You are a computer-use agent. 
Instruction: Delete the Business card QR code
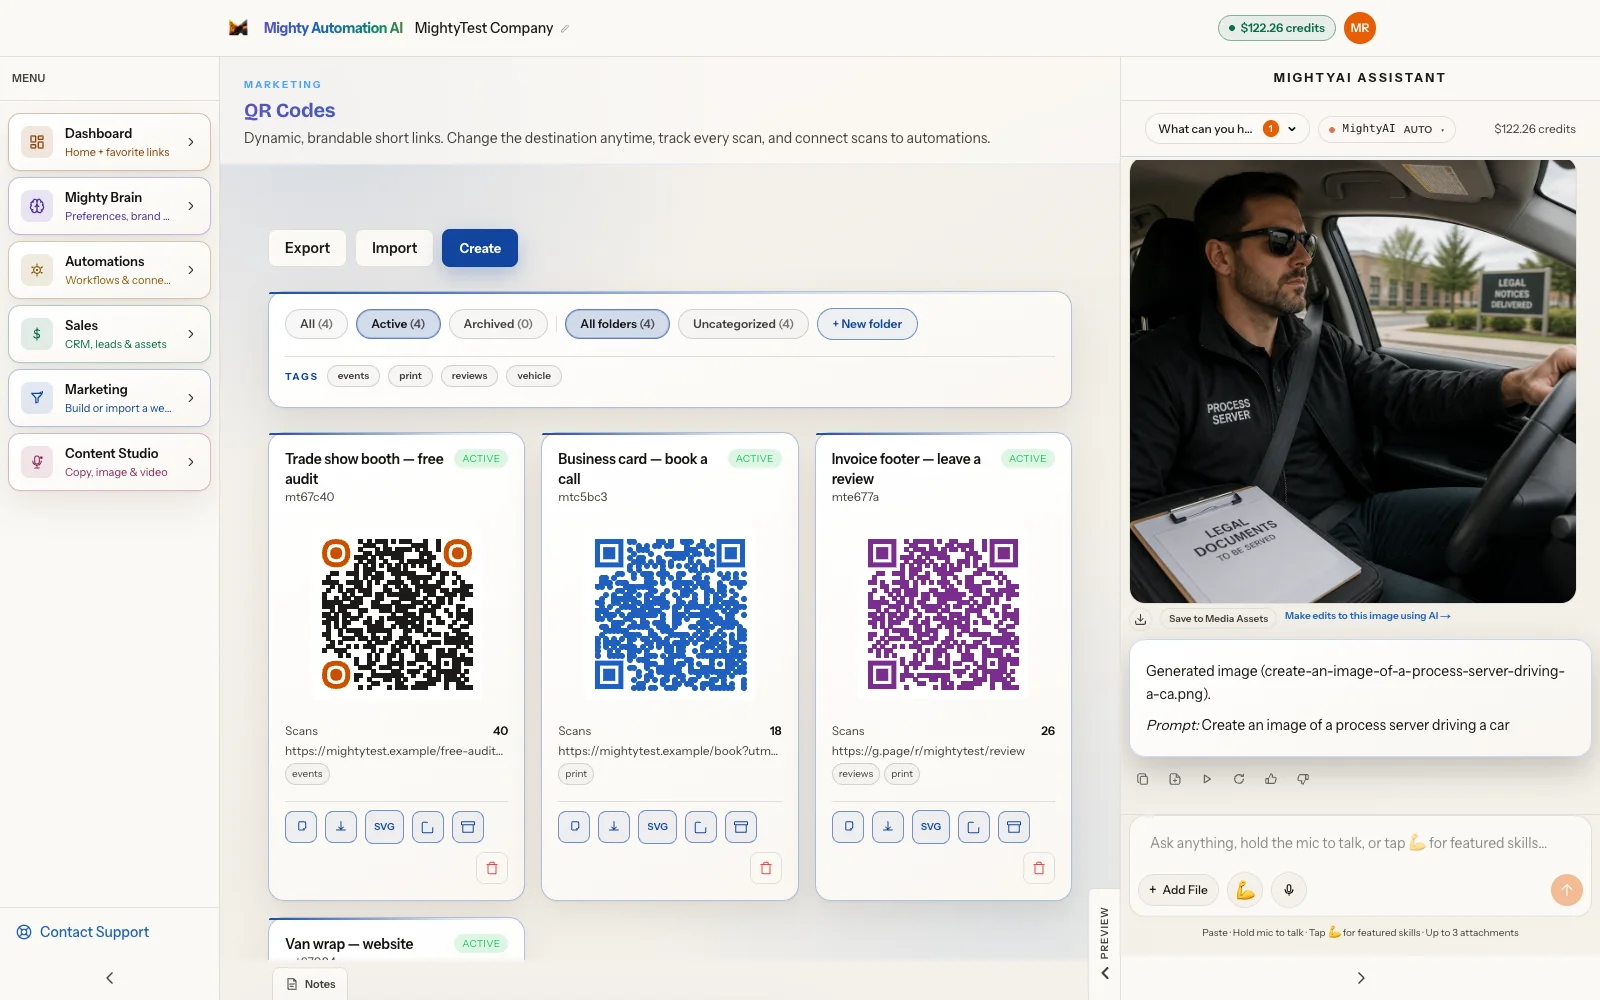(766, 868)
